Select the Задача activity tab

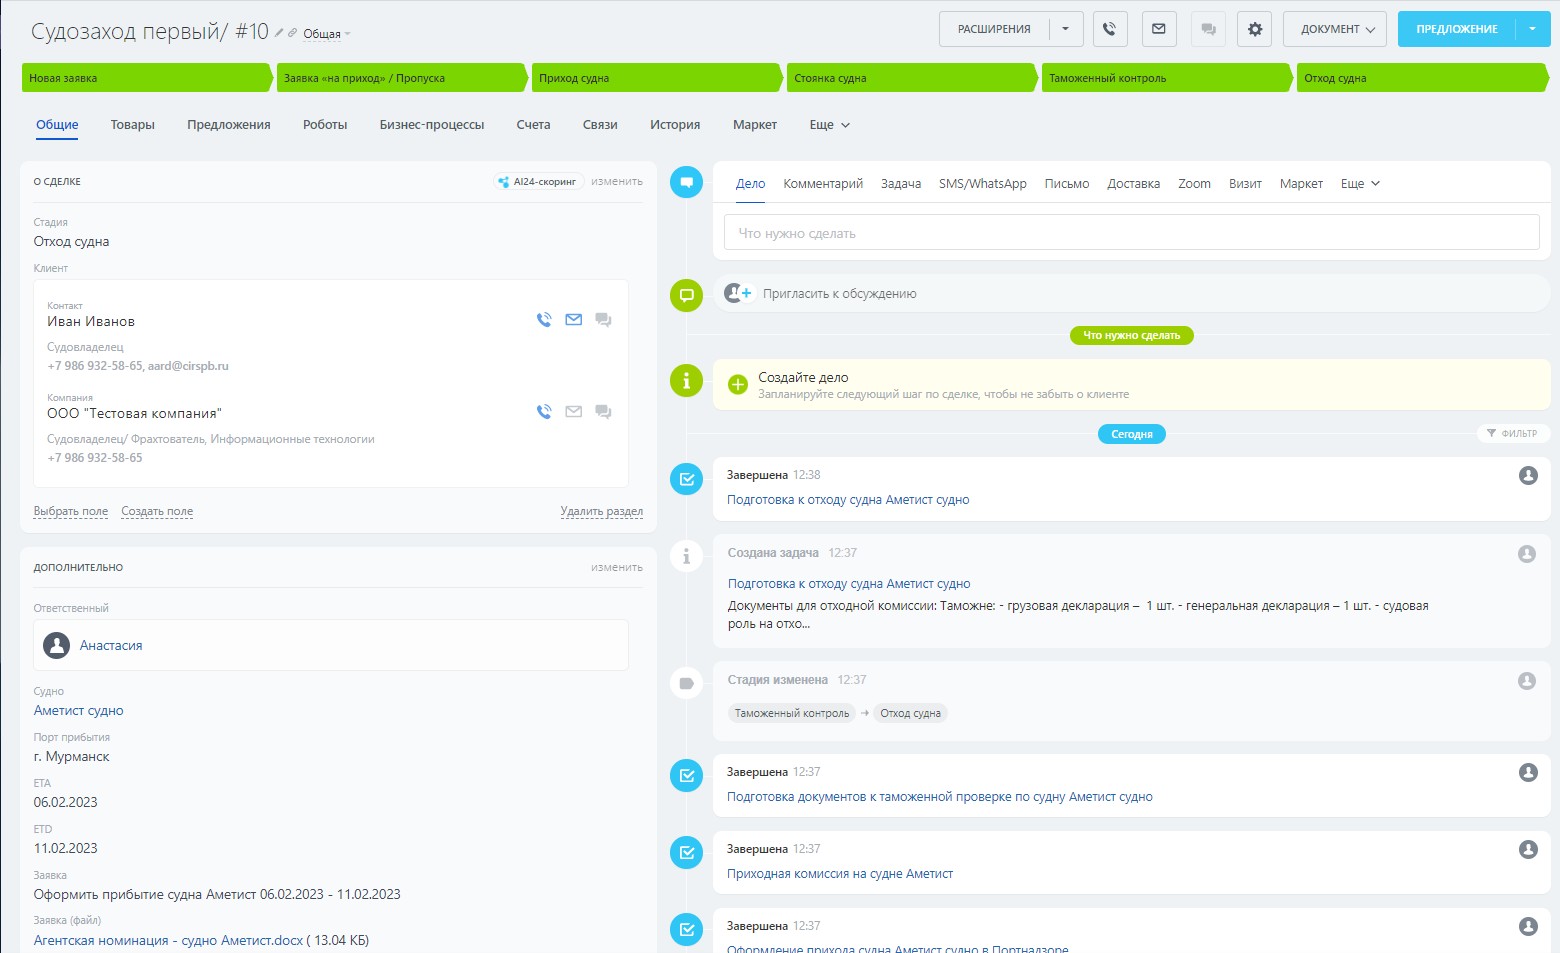click(x=901, y=184)
